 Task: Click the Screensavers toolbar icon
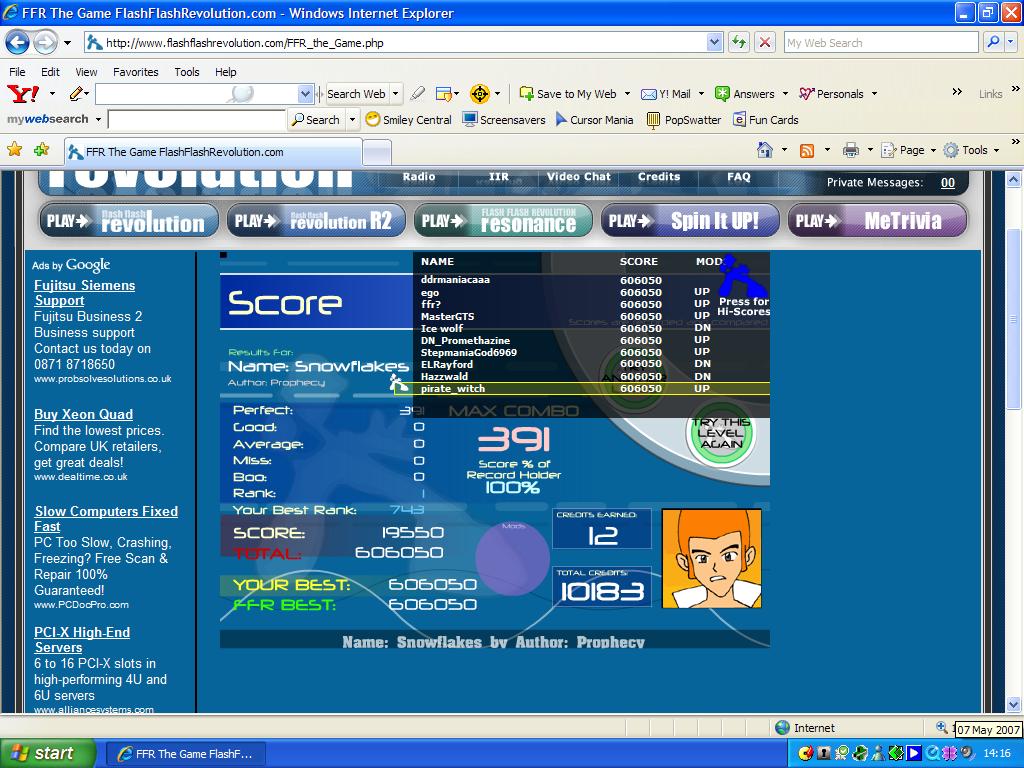tap(470, 120)
